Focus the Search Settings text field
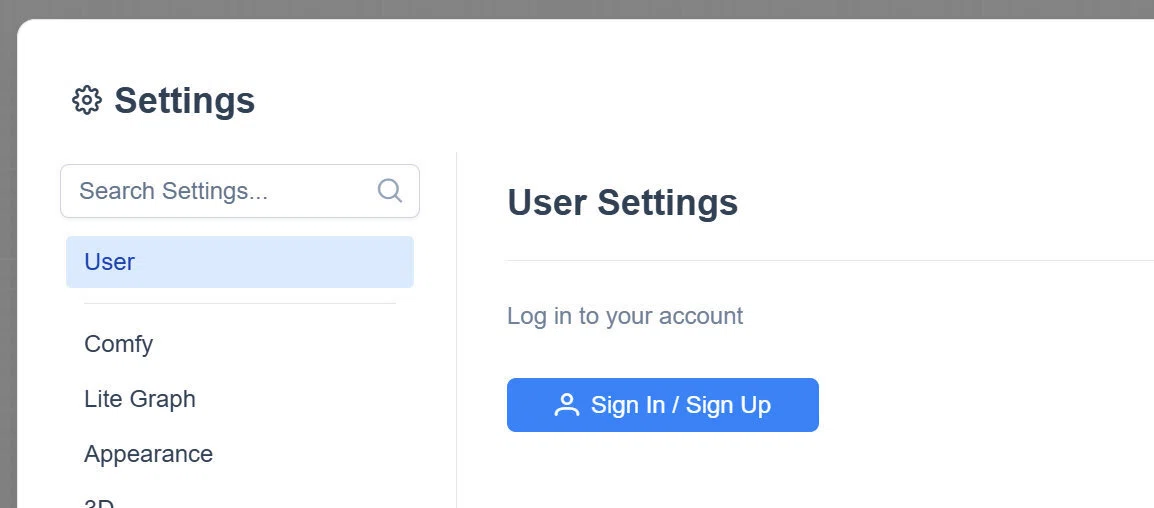Viewport: 1154px width, 508px height. pyautogui.click(x=240, y=191)
